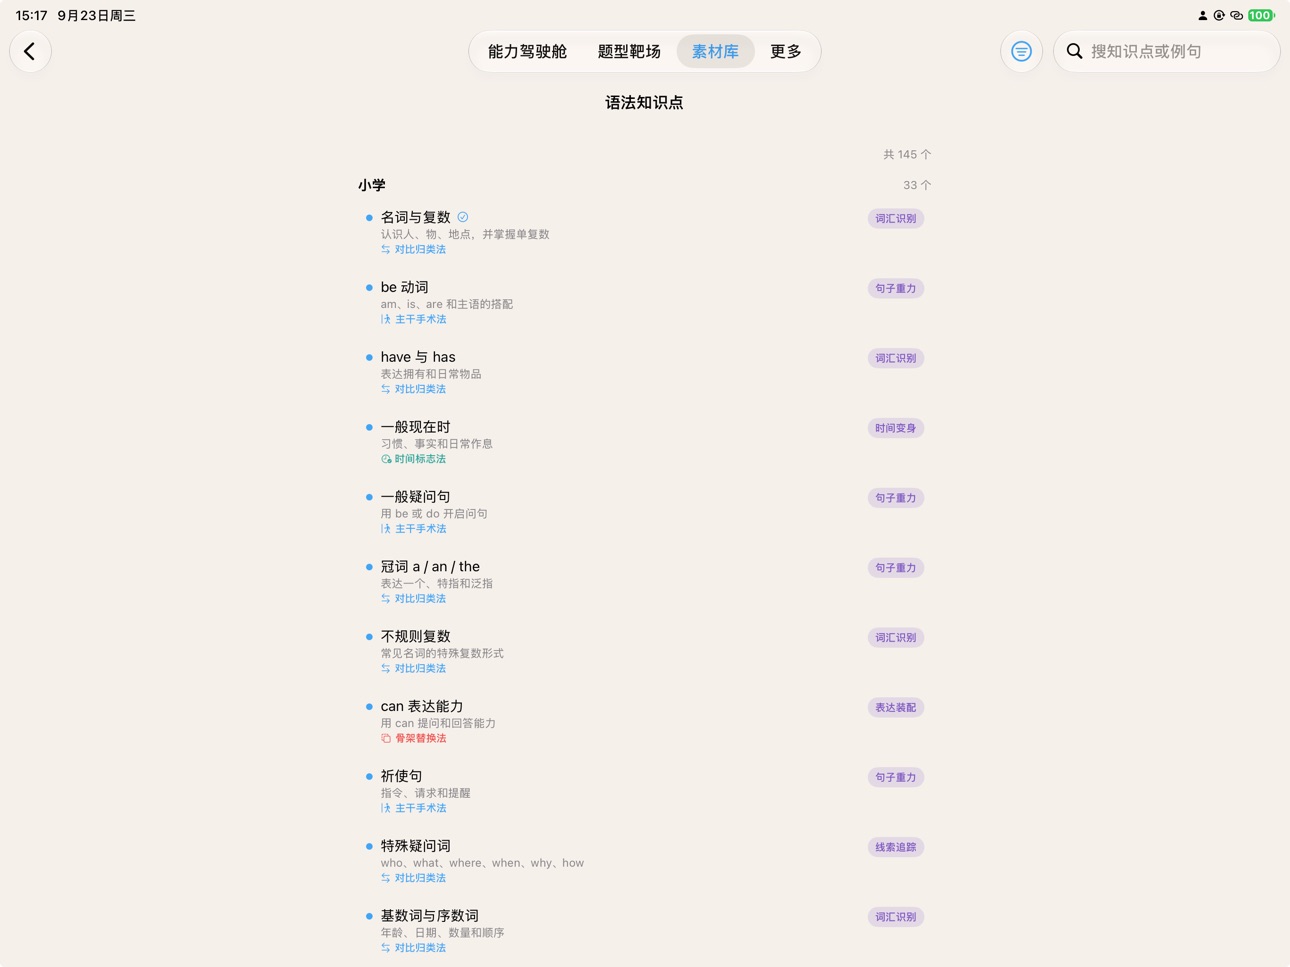Viewport: 1290px width, 967px height.
Task: Click the 时间标志法 clock icon under 一般现在时
Action: (x=386, y=459)
